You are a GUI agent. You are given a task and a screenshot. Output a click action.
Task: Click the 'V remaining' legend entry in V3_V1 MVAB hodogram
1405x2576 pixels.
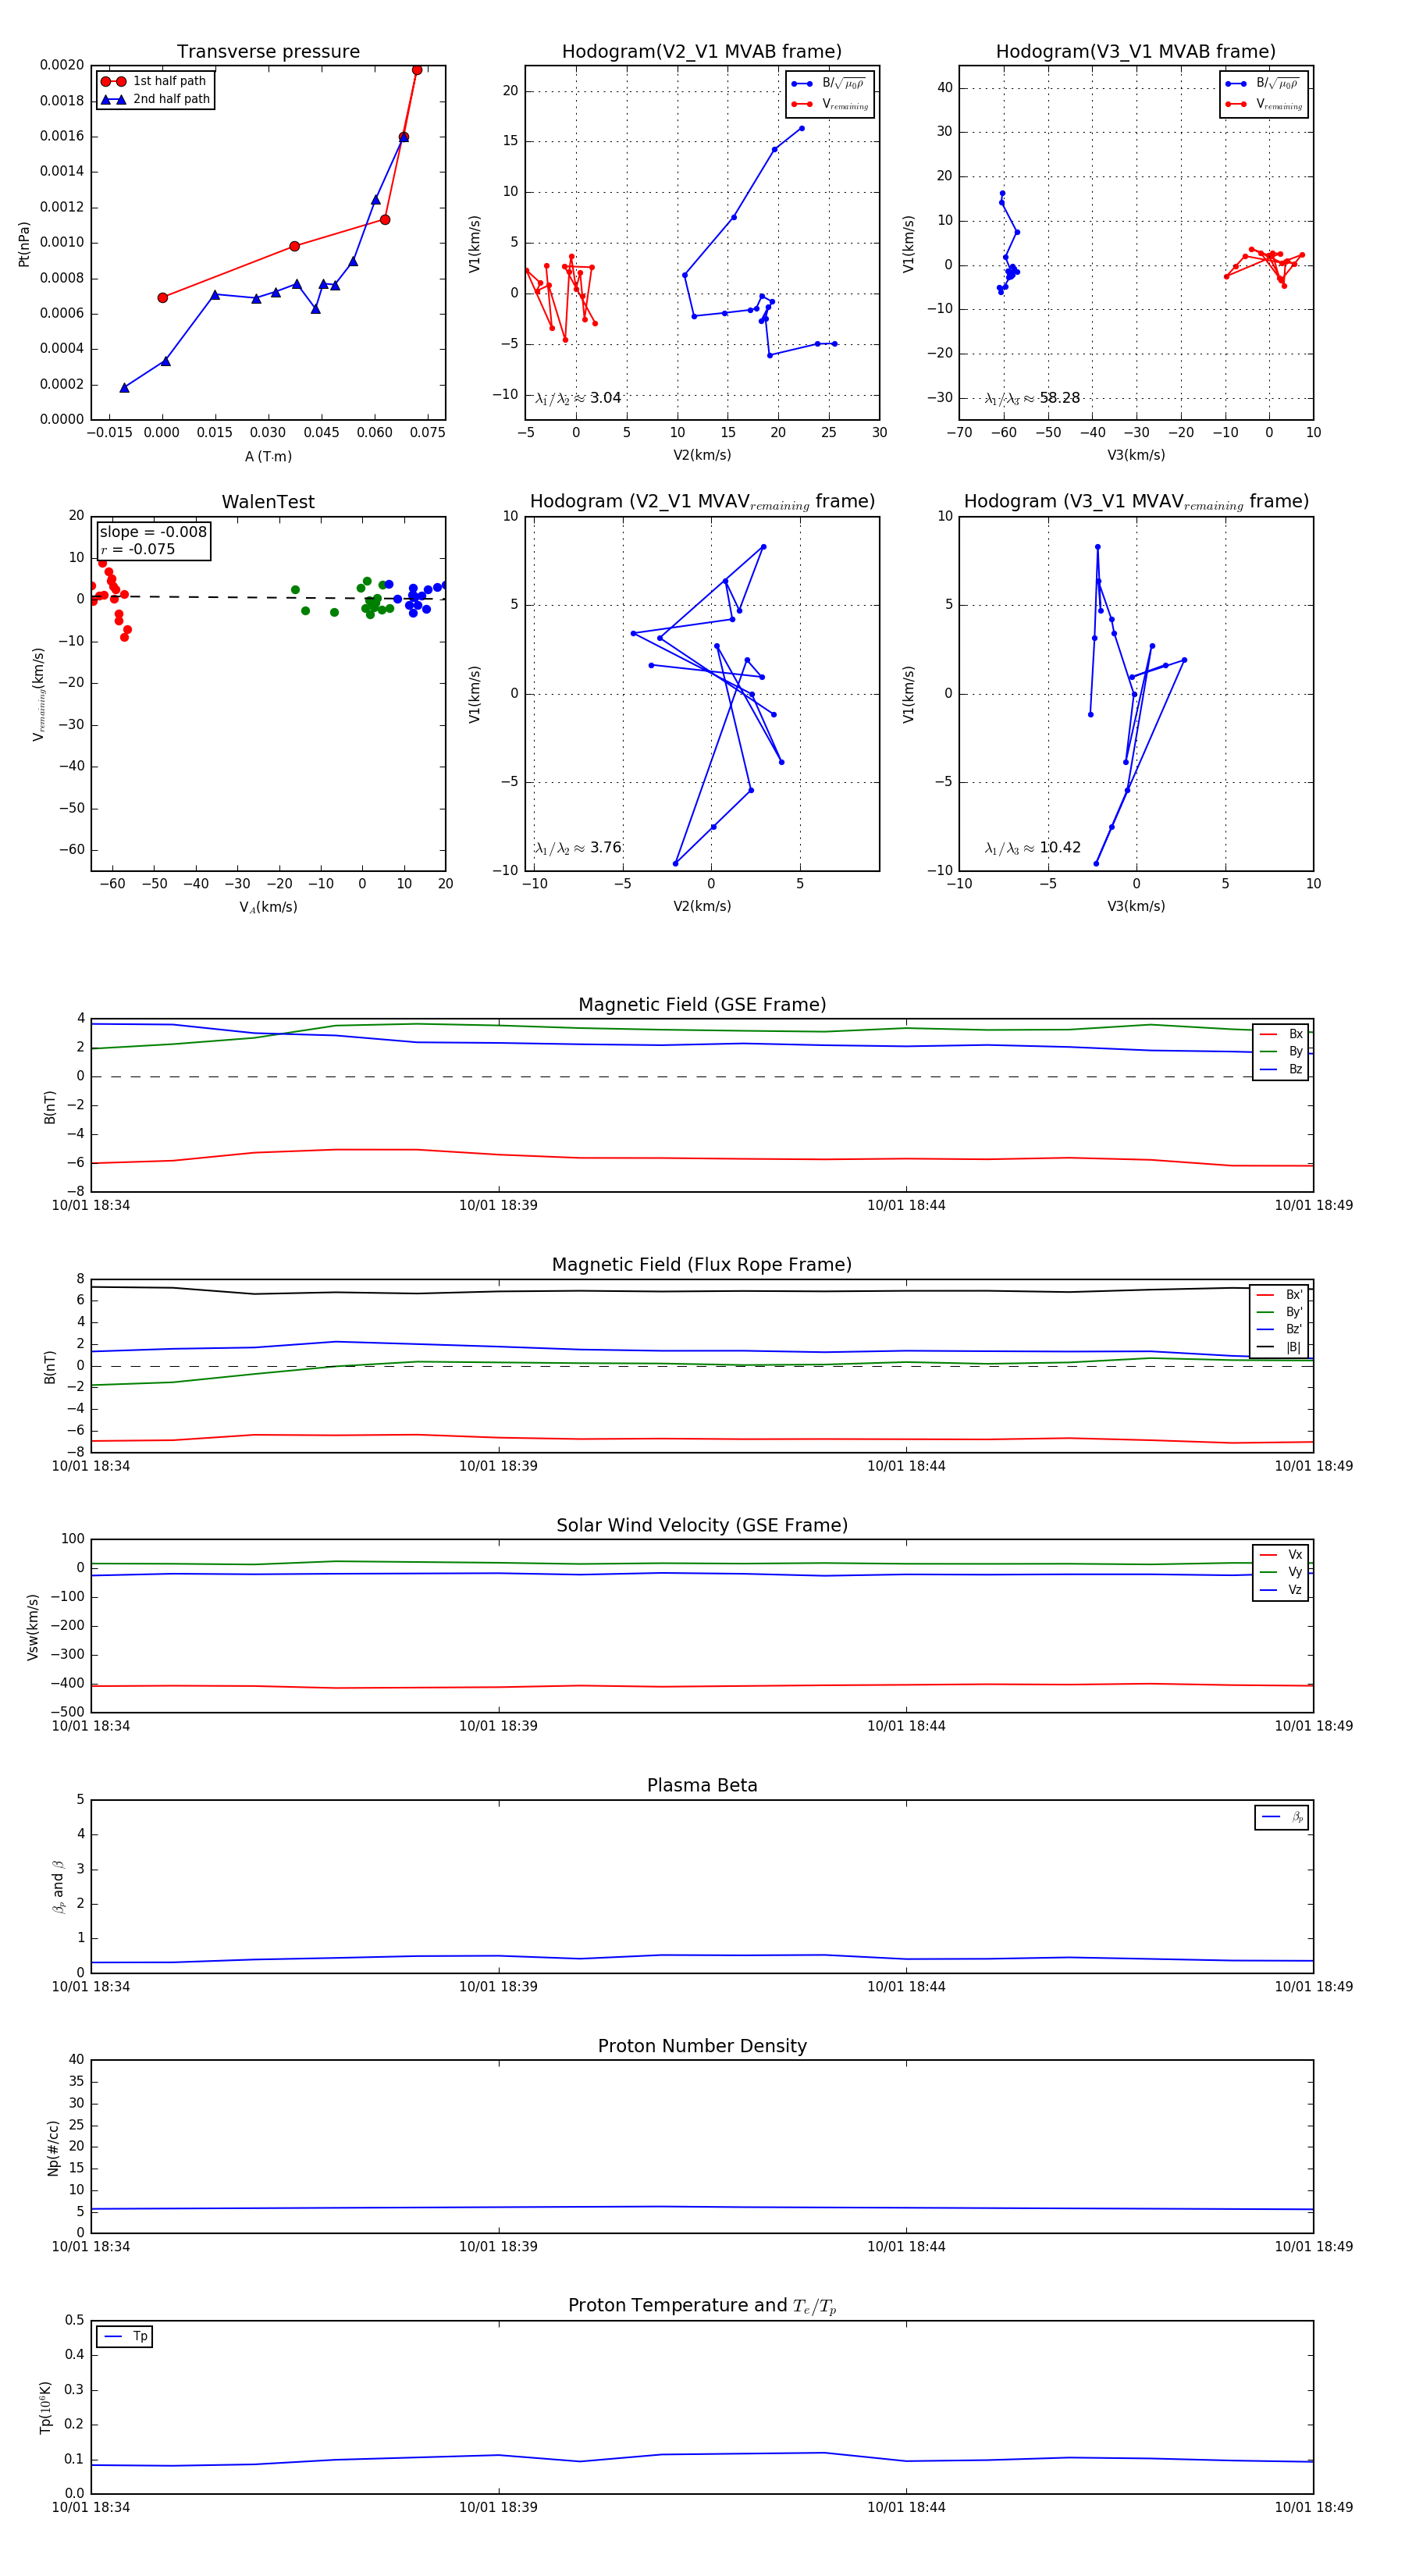point(1263,104)
